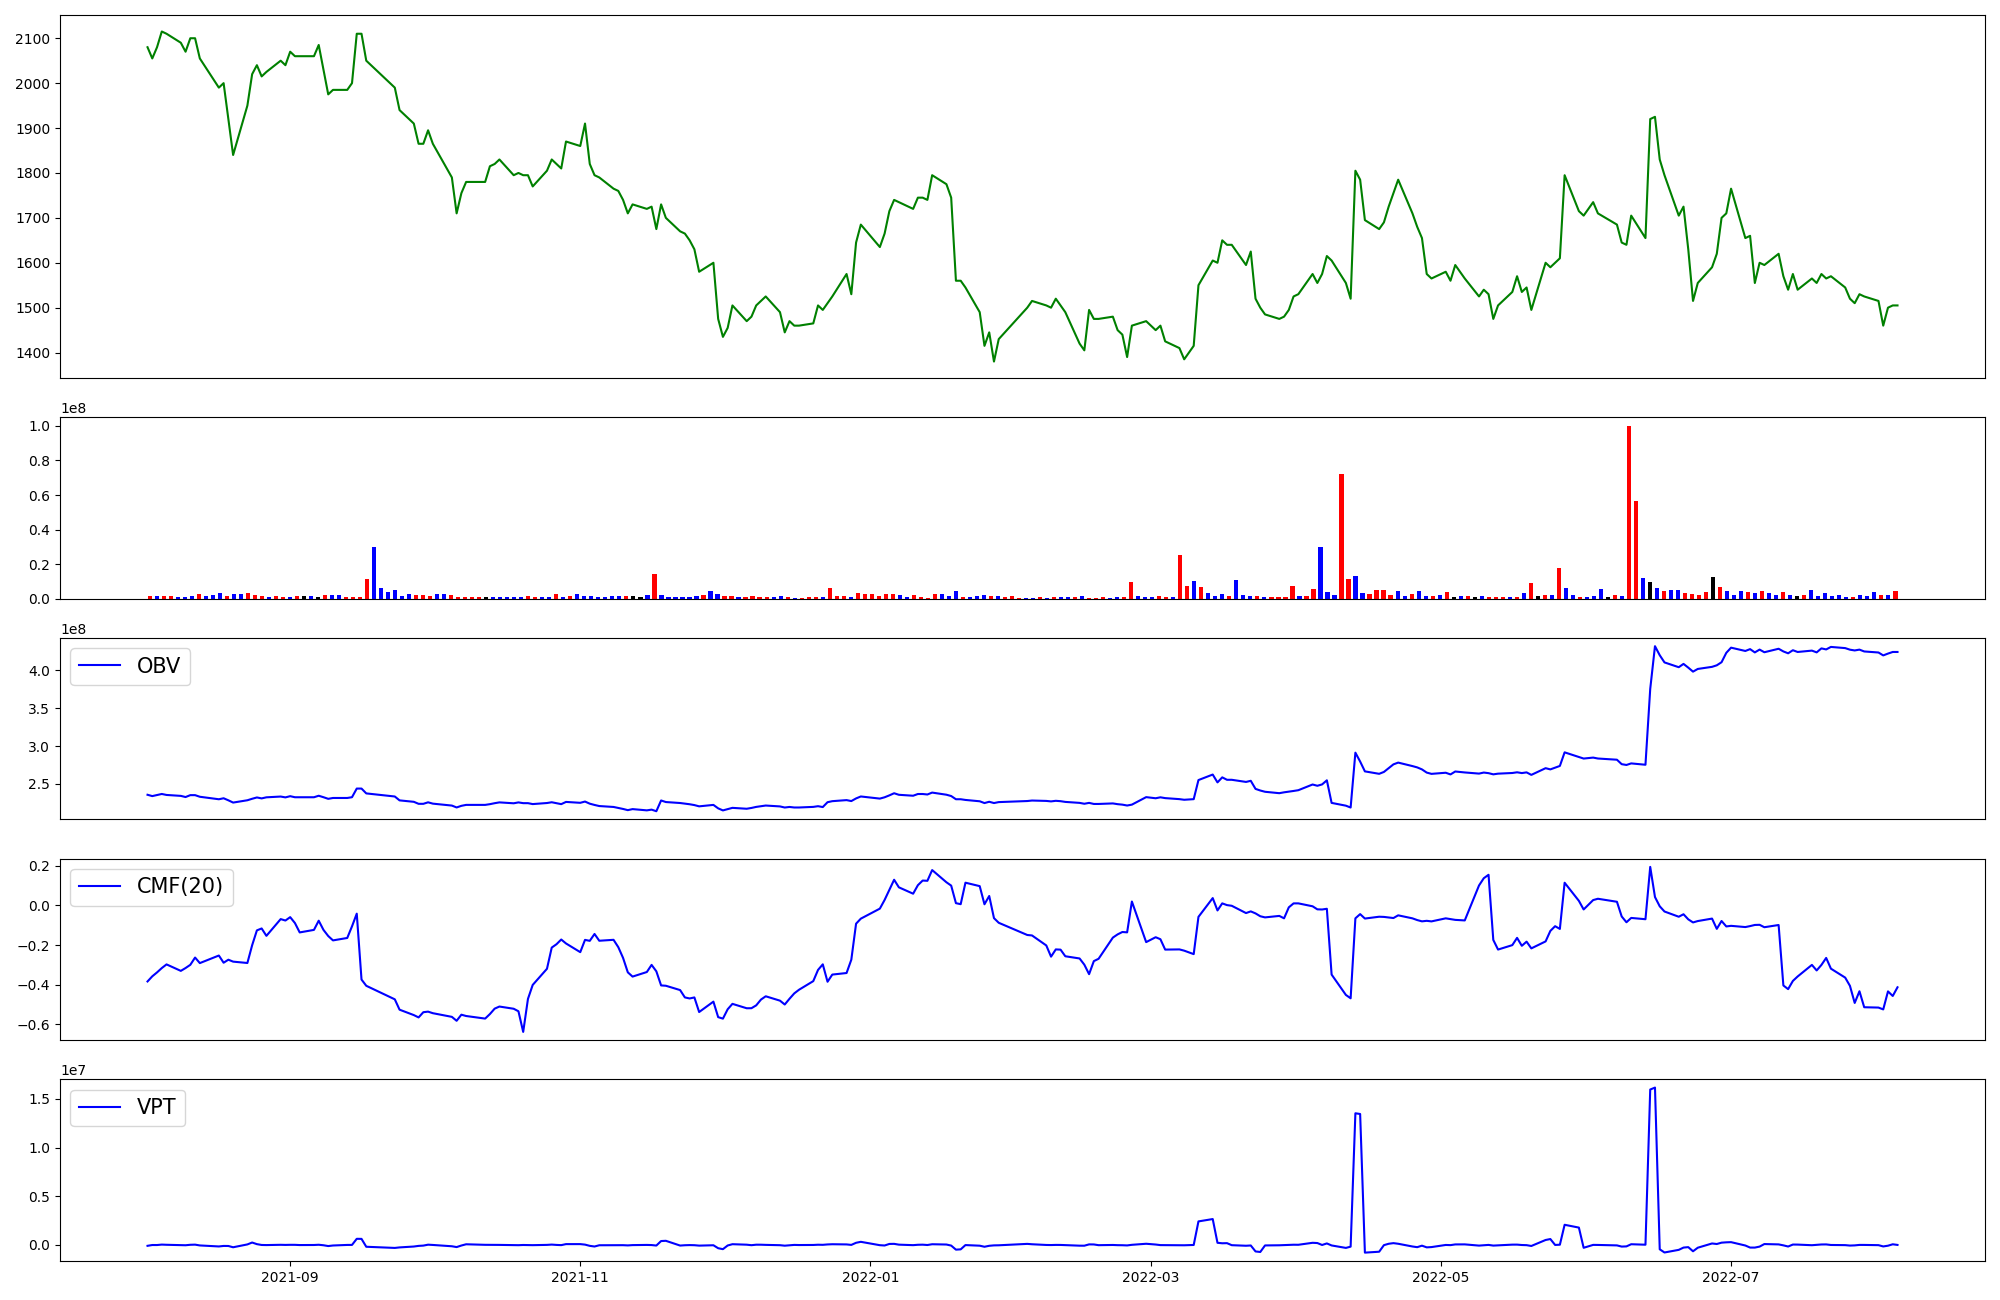The image size is (2000, 1300).
Task: Click the -0.6 tick on CMF axis
Action: tap(35, 1025)
